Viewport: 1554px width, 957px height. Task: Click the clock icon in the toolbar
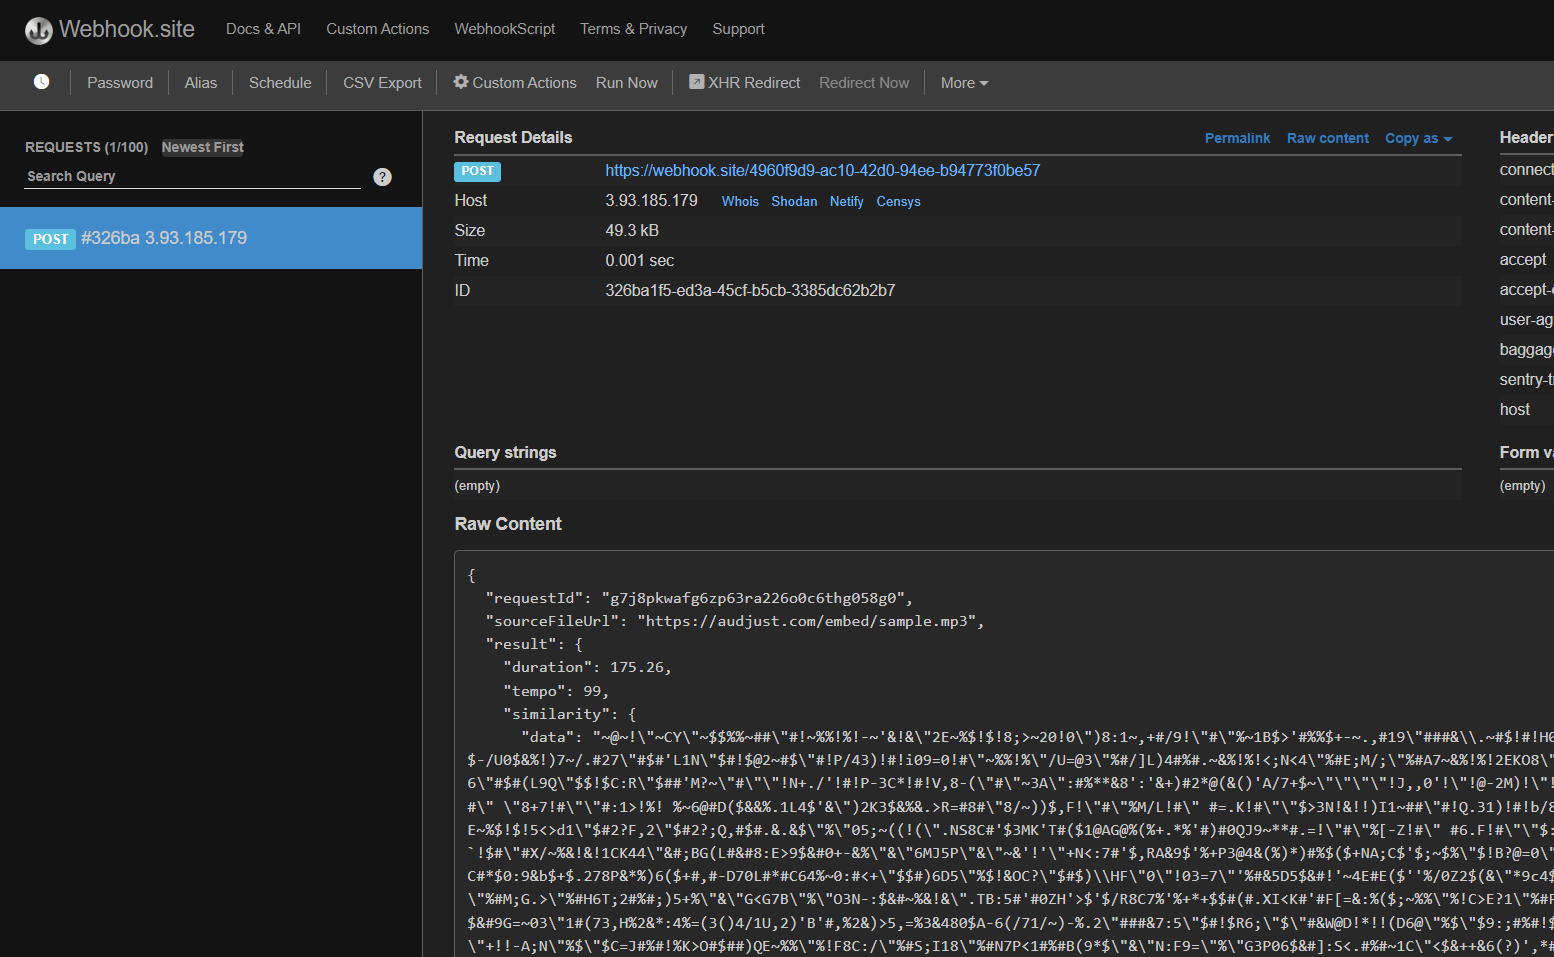coord(41,82)
